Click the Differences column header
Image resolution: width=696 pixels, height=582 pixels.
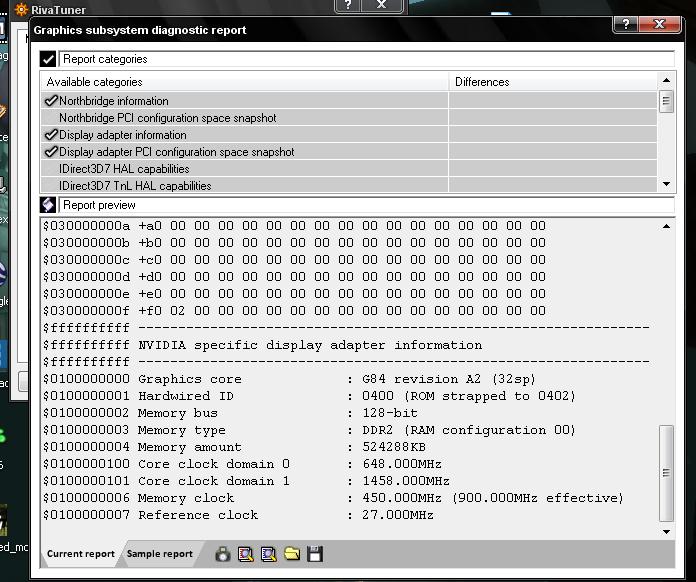pos(553,82)
